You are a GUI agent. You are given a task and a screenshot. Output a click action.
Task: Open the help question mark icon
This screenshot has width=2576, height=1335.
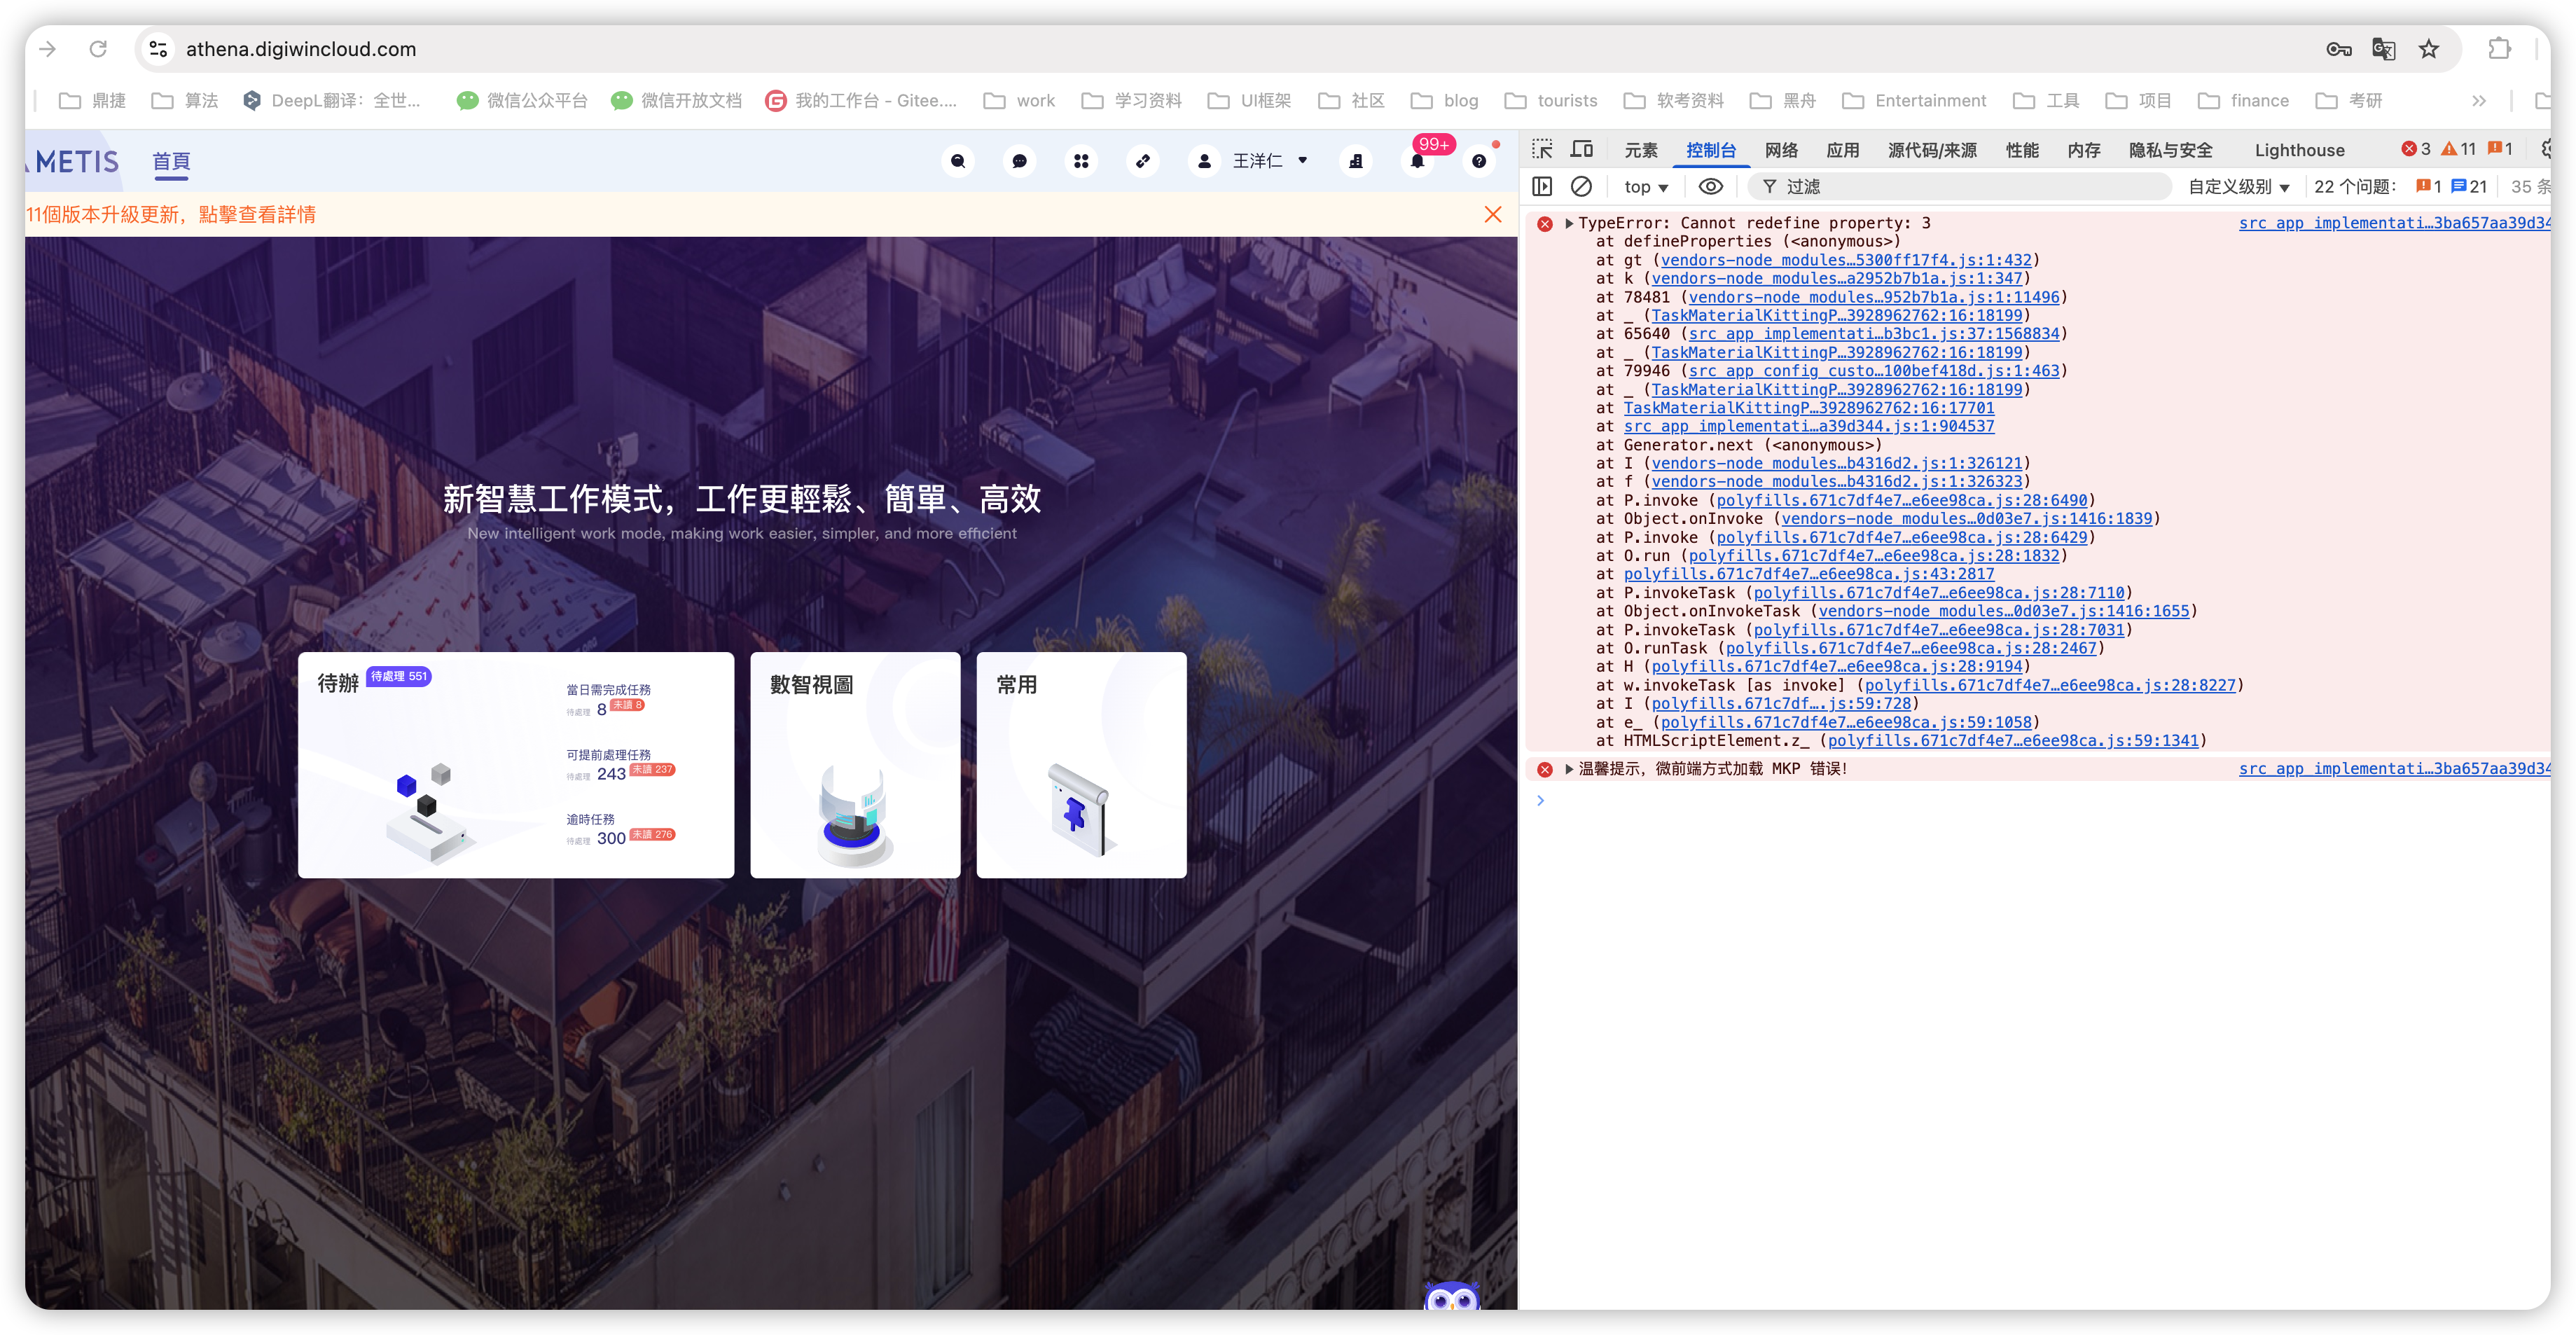coord(1479,161)
